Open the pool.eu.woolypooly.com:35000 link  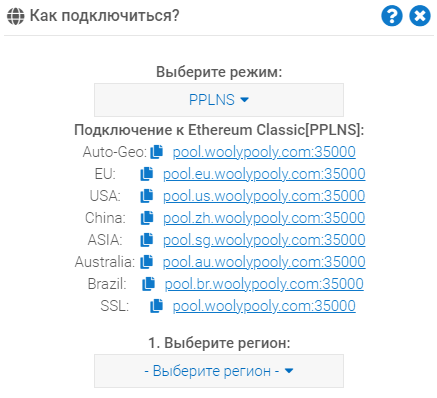pyautogui.click(x=264, y=174)
